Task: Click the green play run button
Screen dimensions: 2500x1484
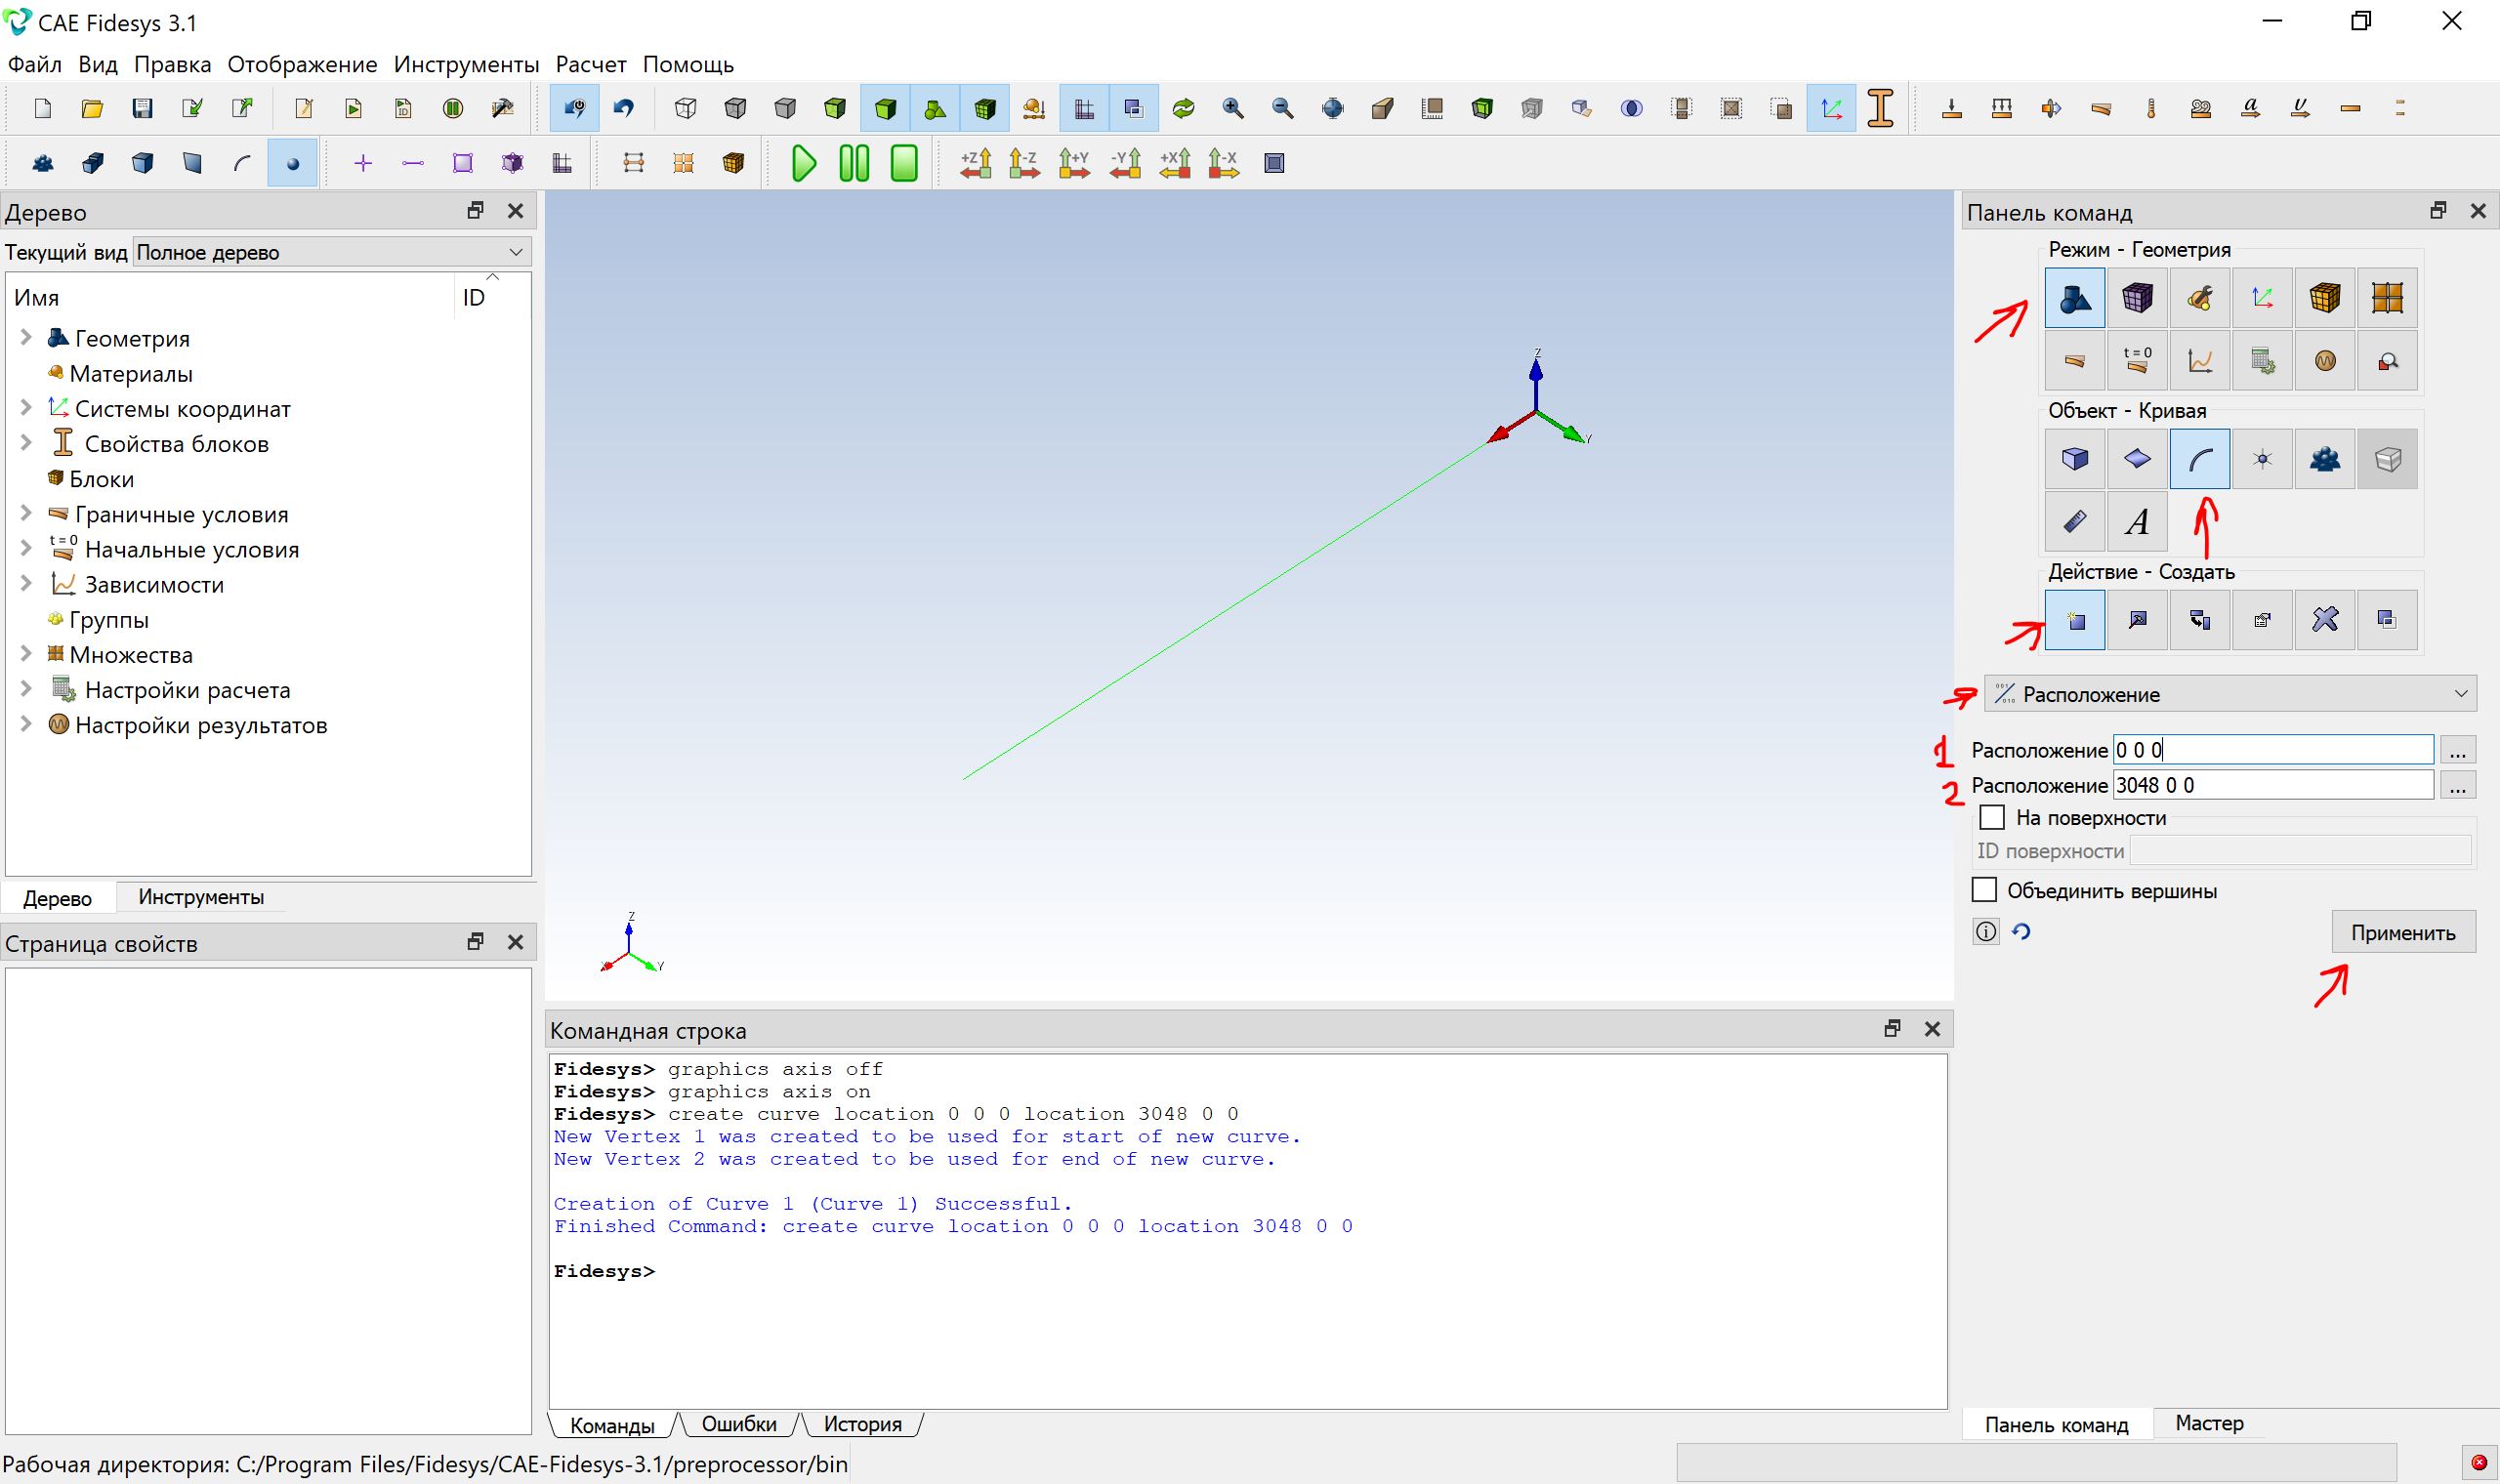Action: coord(804,163)
